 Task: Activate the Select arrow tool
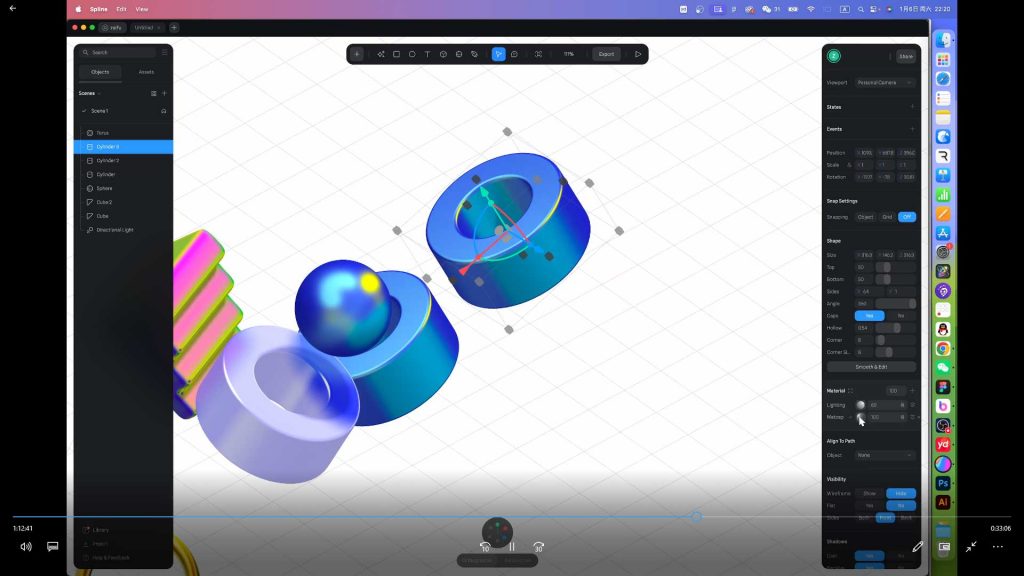pyautogui.click(x=498, y=54)
